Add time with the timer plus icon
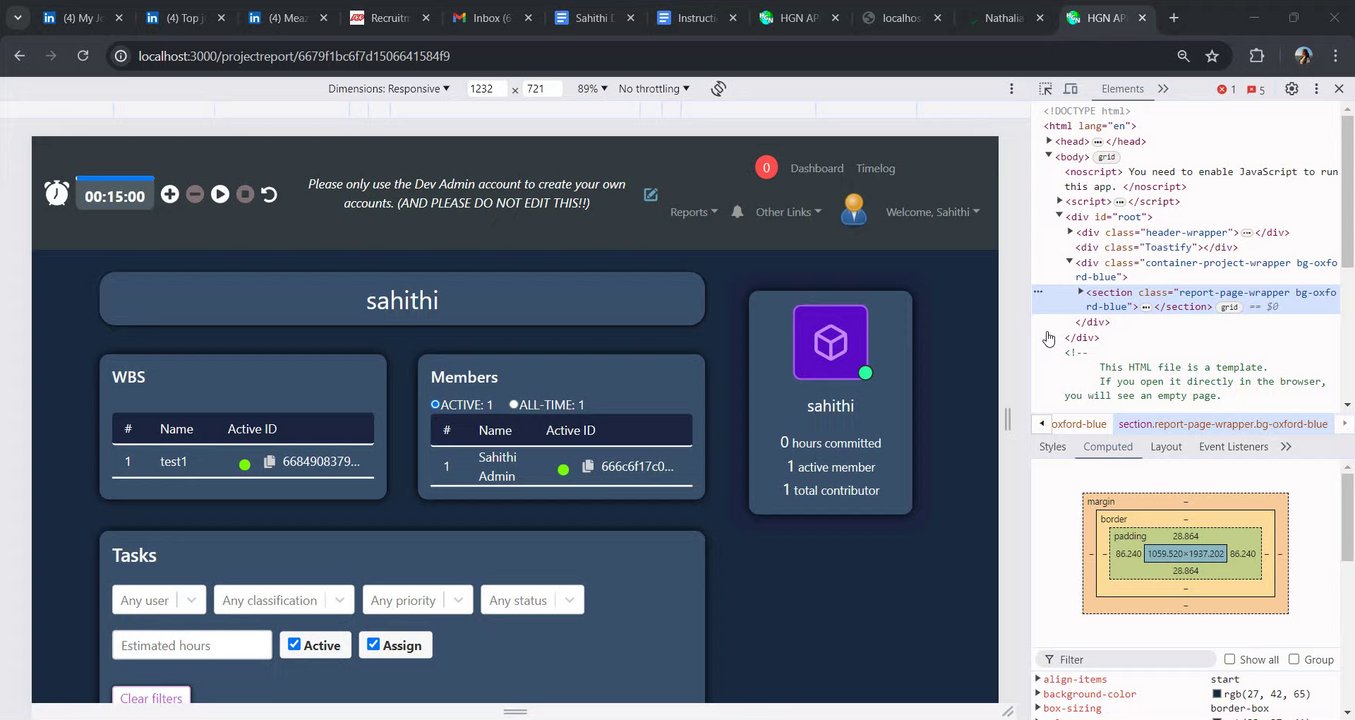 click(x=170, y=194)
